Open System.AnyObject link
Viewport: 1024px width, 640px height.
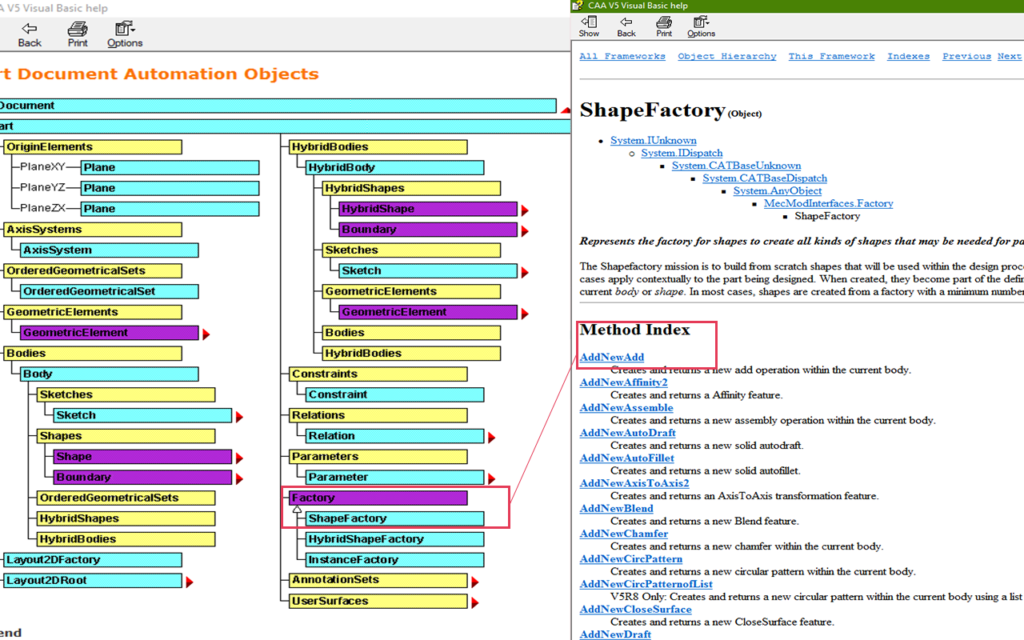(777, 191)
